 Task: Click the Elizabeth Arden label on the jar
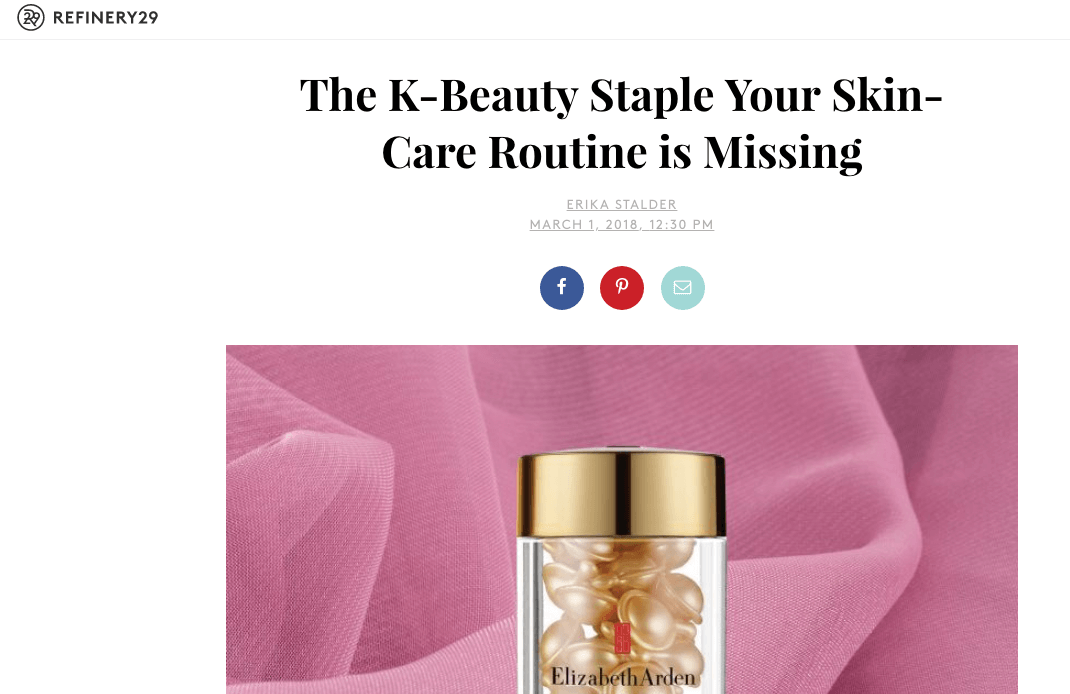tap(622, 676)
